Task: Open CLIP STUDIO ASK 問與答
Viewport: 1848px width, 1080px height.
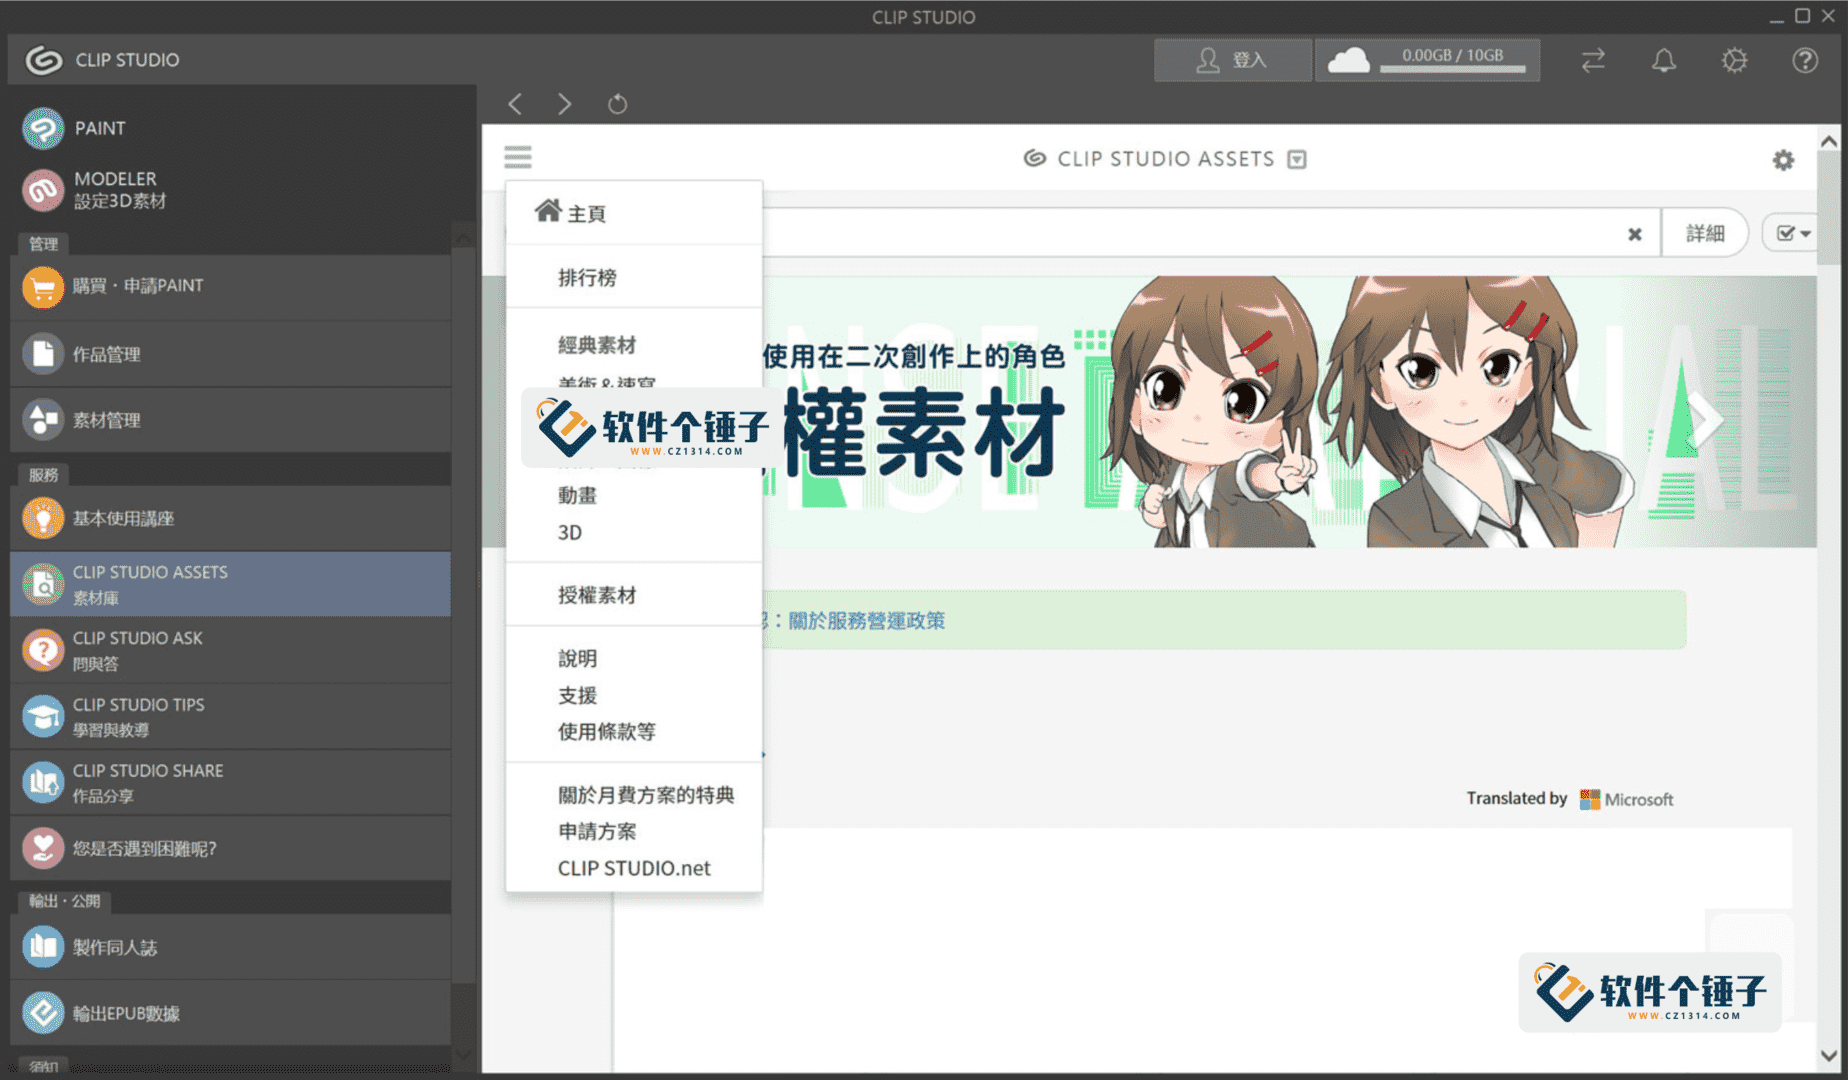Action: click(137, 650)
